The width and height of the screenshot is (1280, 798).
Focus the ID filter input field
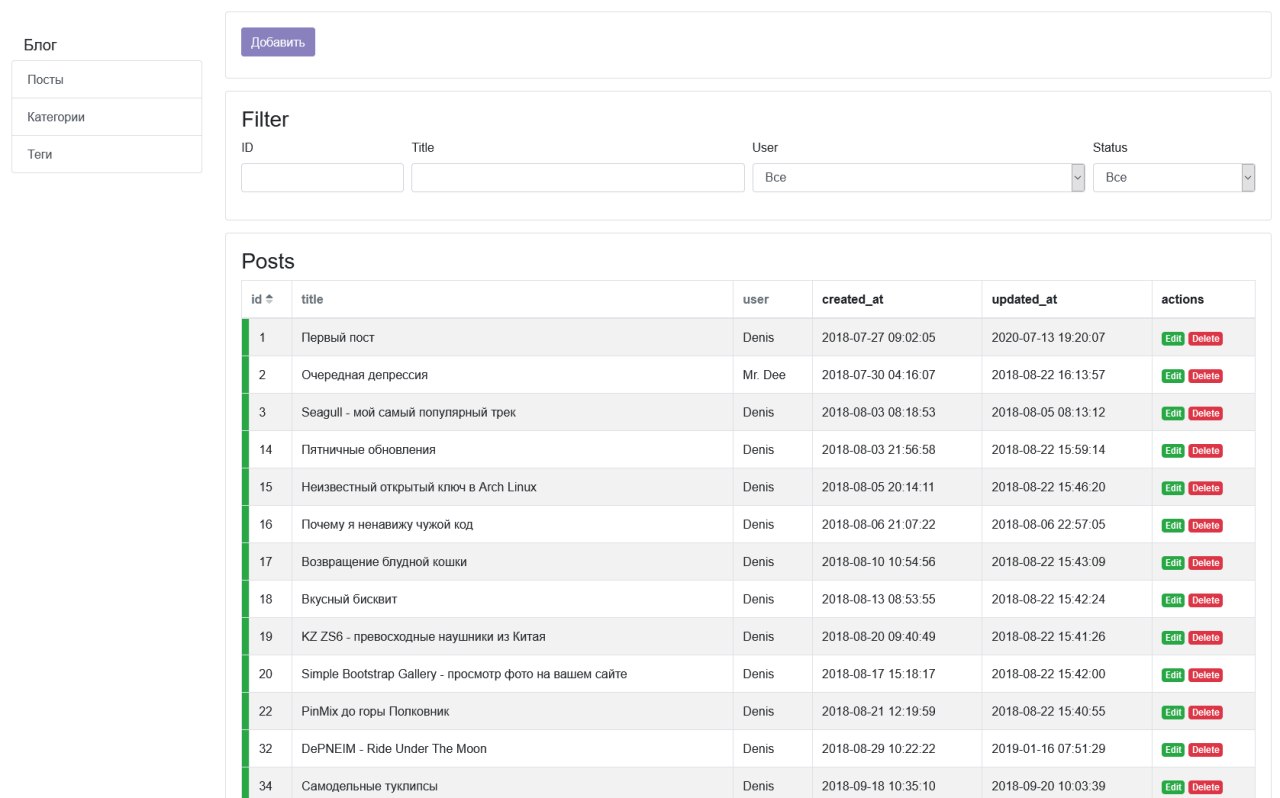point(322,177)
